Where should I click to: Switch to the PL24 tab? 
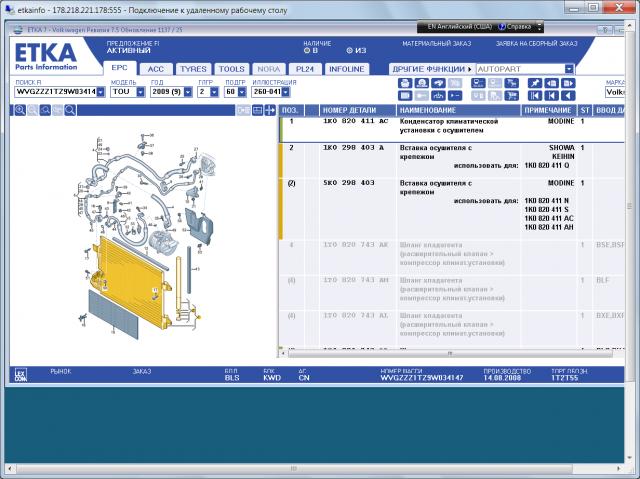(305, 69)
